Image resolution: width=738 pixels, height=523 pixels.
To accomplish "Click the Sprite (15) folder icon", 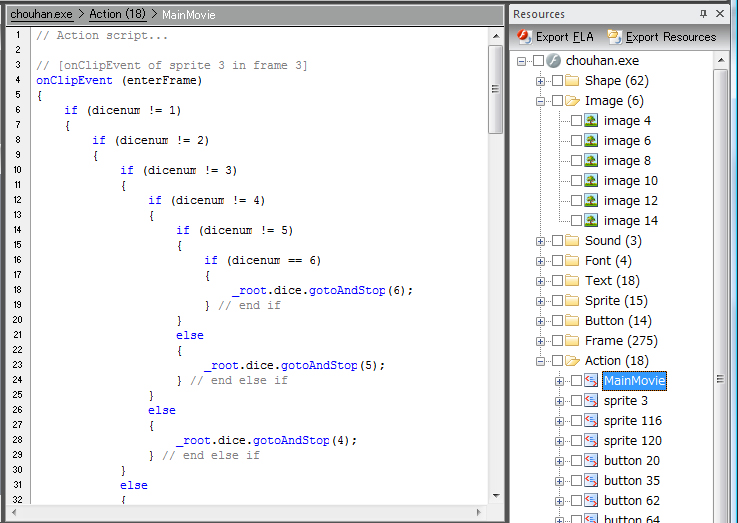I will point(572,300).
